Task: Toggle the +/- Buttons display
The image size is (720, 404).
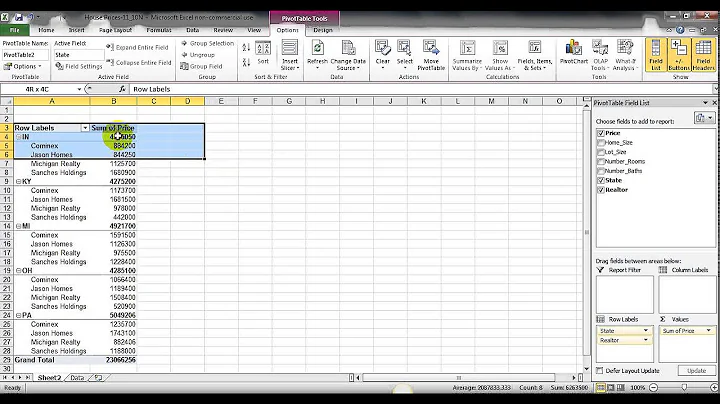Action: tap(679, 55)
